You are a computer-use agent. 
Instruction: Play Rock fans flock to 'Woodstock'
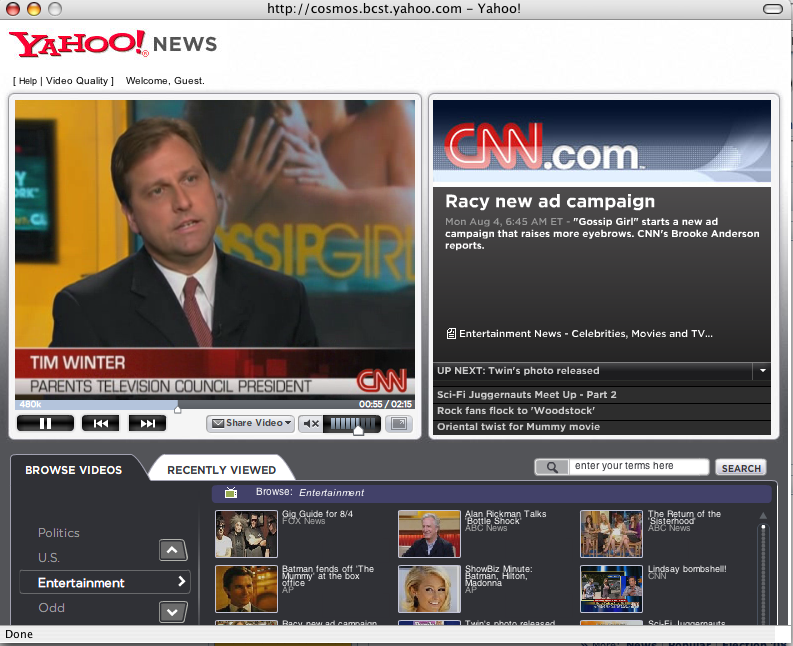pyautogui.click(x=602, y=411)
